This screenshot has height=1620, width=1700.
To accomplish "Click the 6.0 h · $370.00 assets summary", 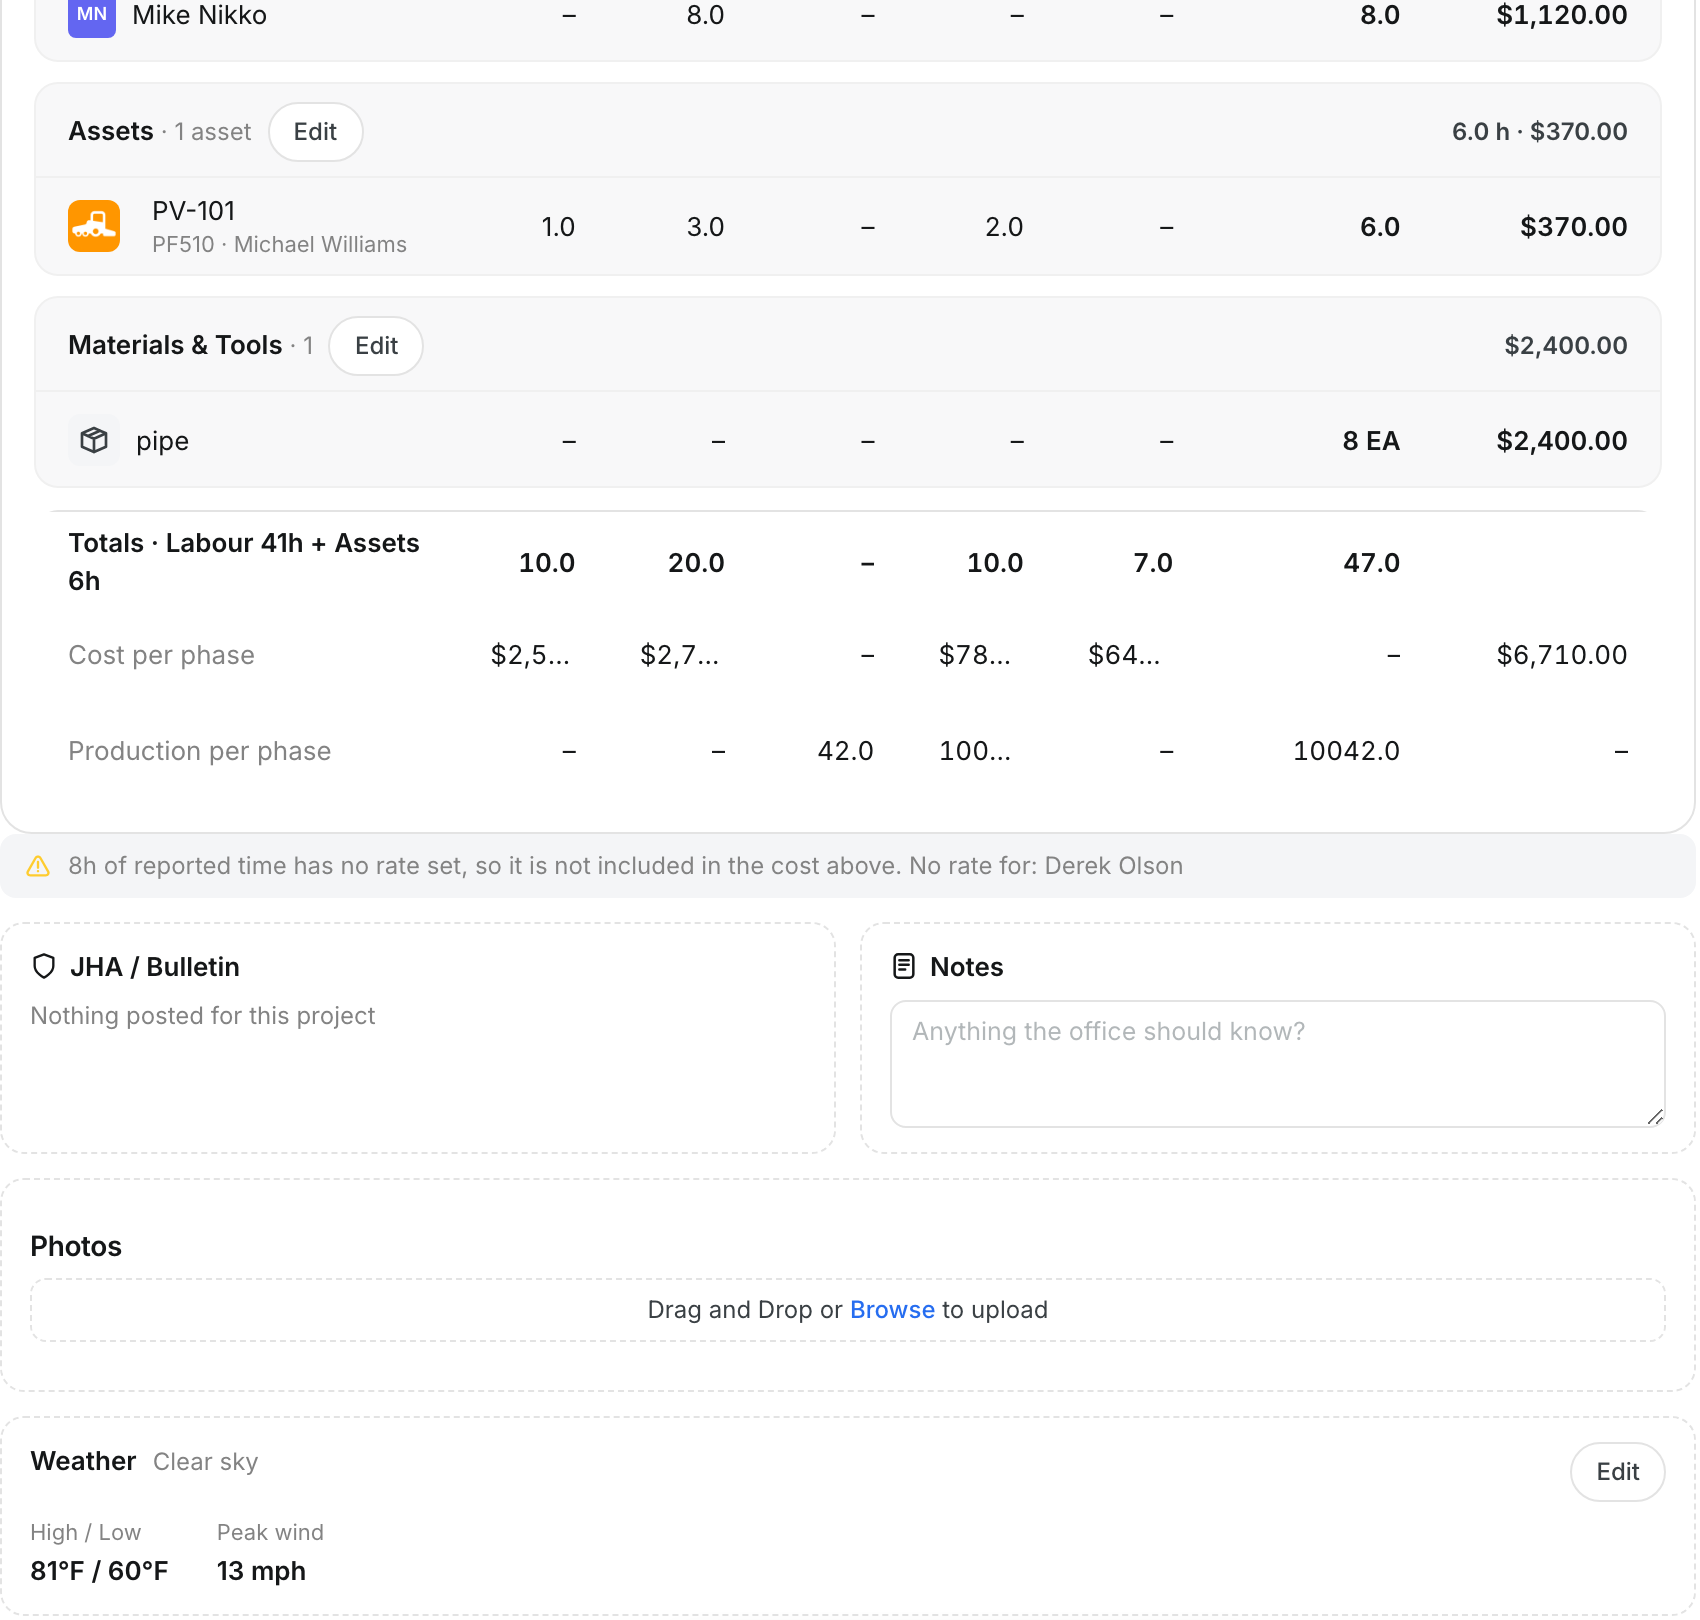I will pos(1540,132).
